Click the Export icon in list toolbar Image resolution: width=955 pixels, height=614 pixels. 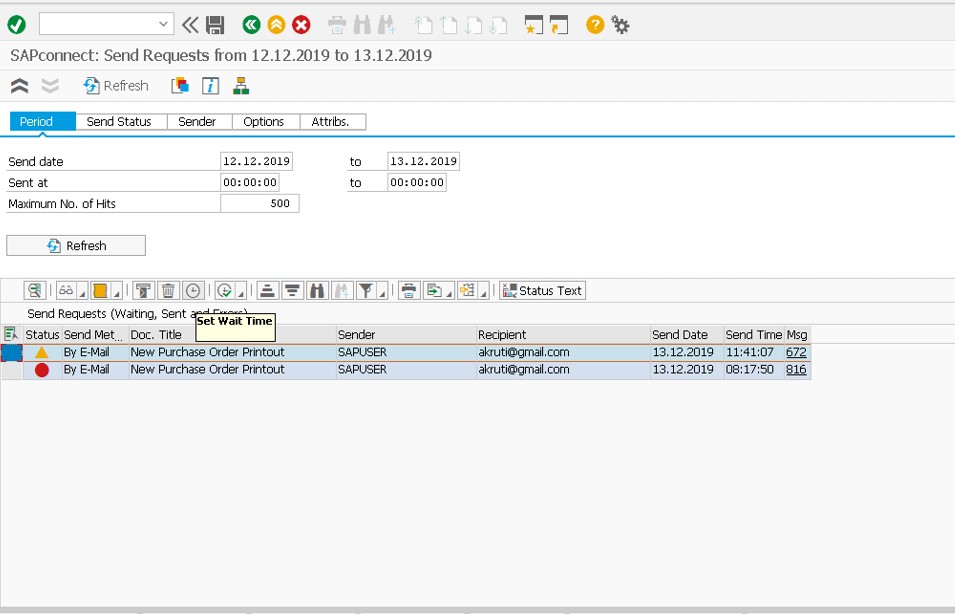pyautogui.click(x=433, y=291)
